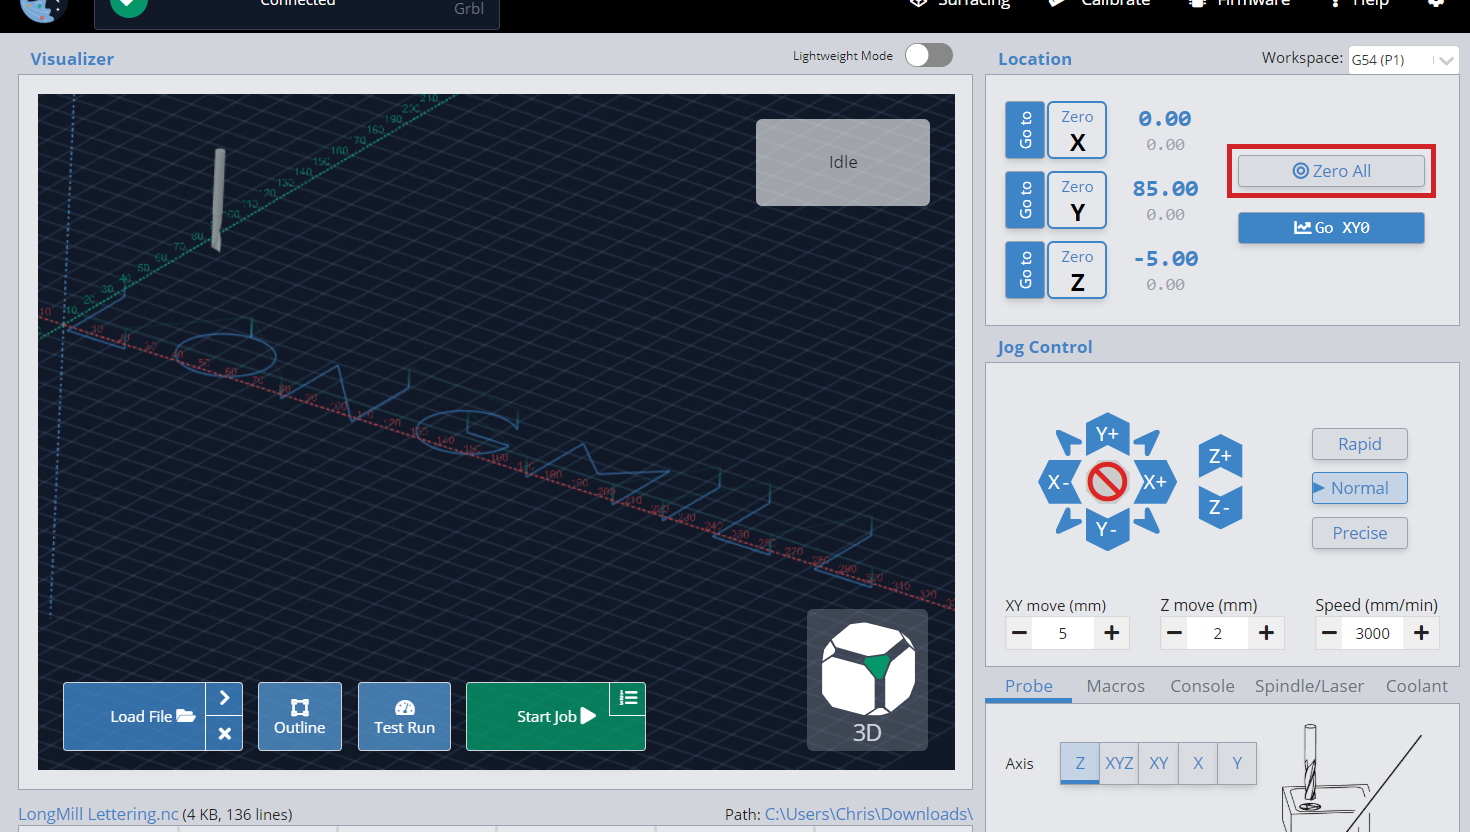Screen dimensions: 1470x832
Task: Select the Rapid jog preset
Action: [1359, 444]
